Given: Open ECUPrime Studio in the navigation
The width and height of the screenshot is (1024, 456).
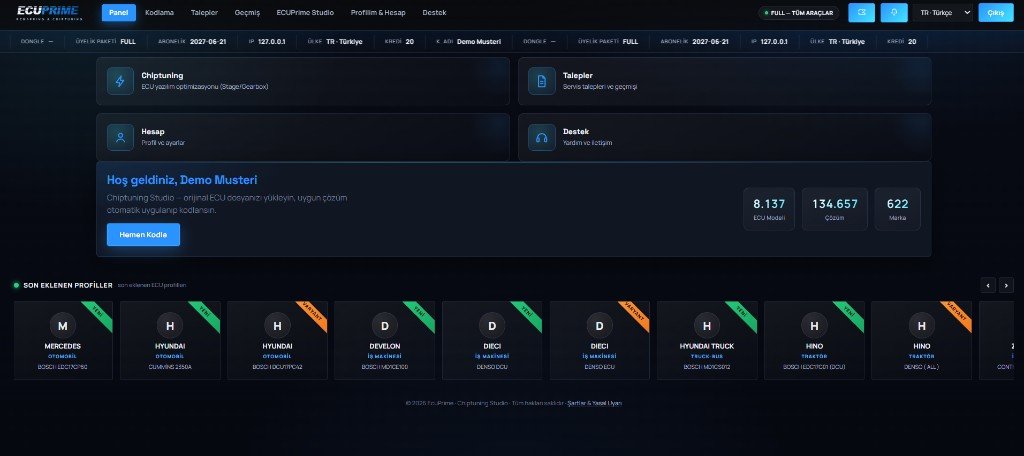Looking at the screenshot, I should click(x=305, y=12).
